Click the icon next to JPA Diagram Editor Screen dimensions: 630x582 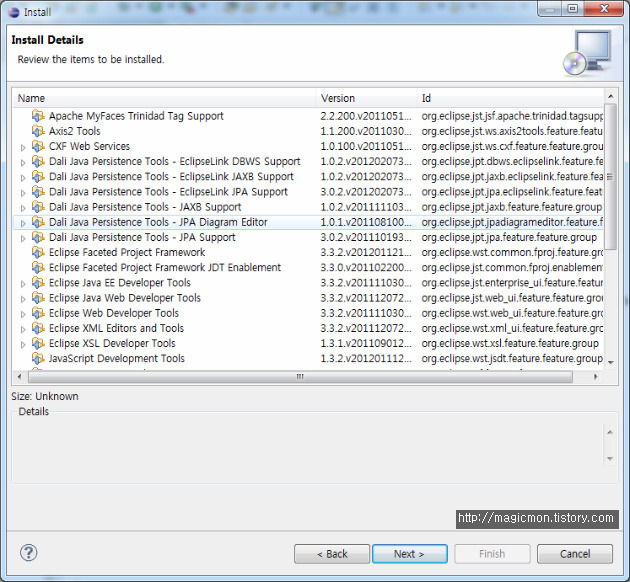pyautogui.click(x=38, y=222)
